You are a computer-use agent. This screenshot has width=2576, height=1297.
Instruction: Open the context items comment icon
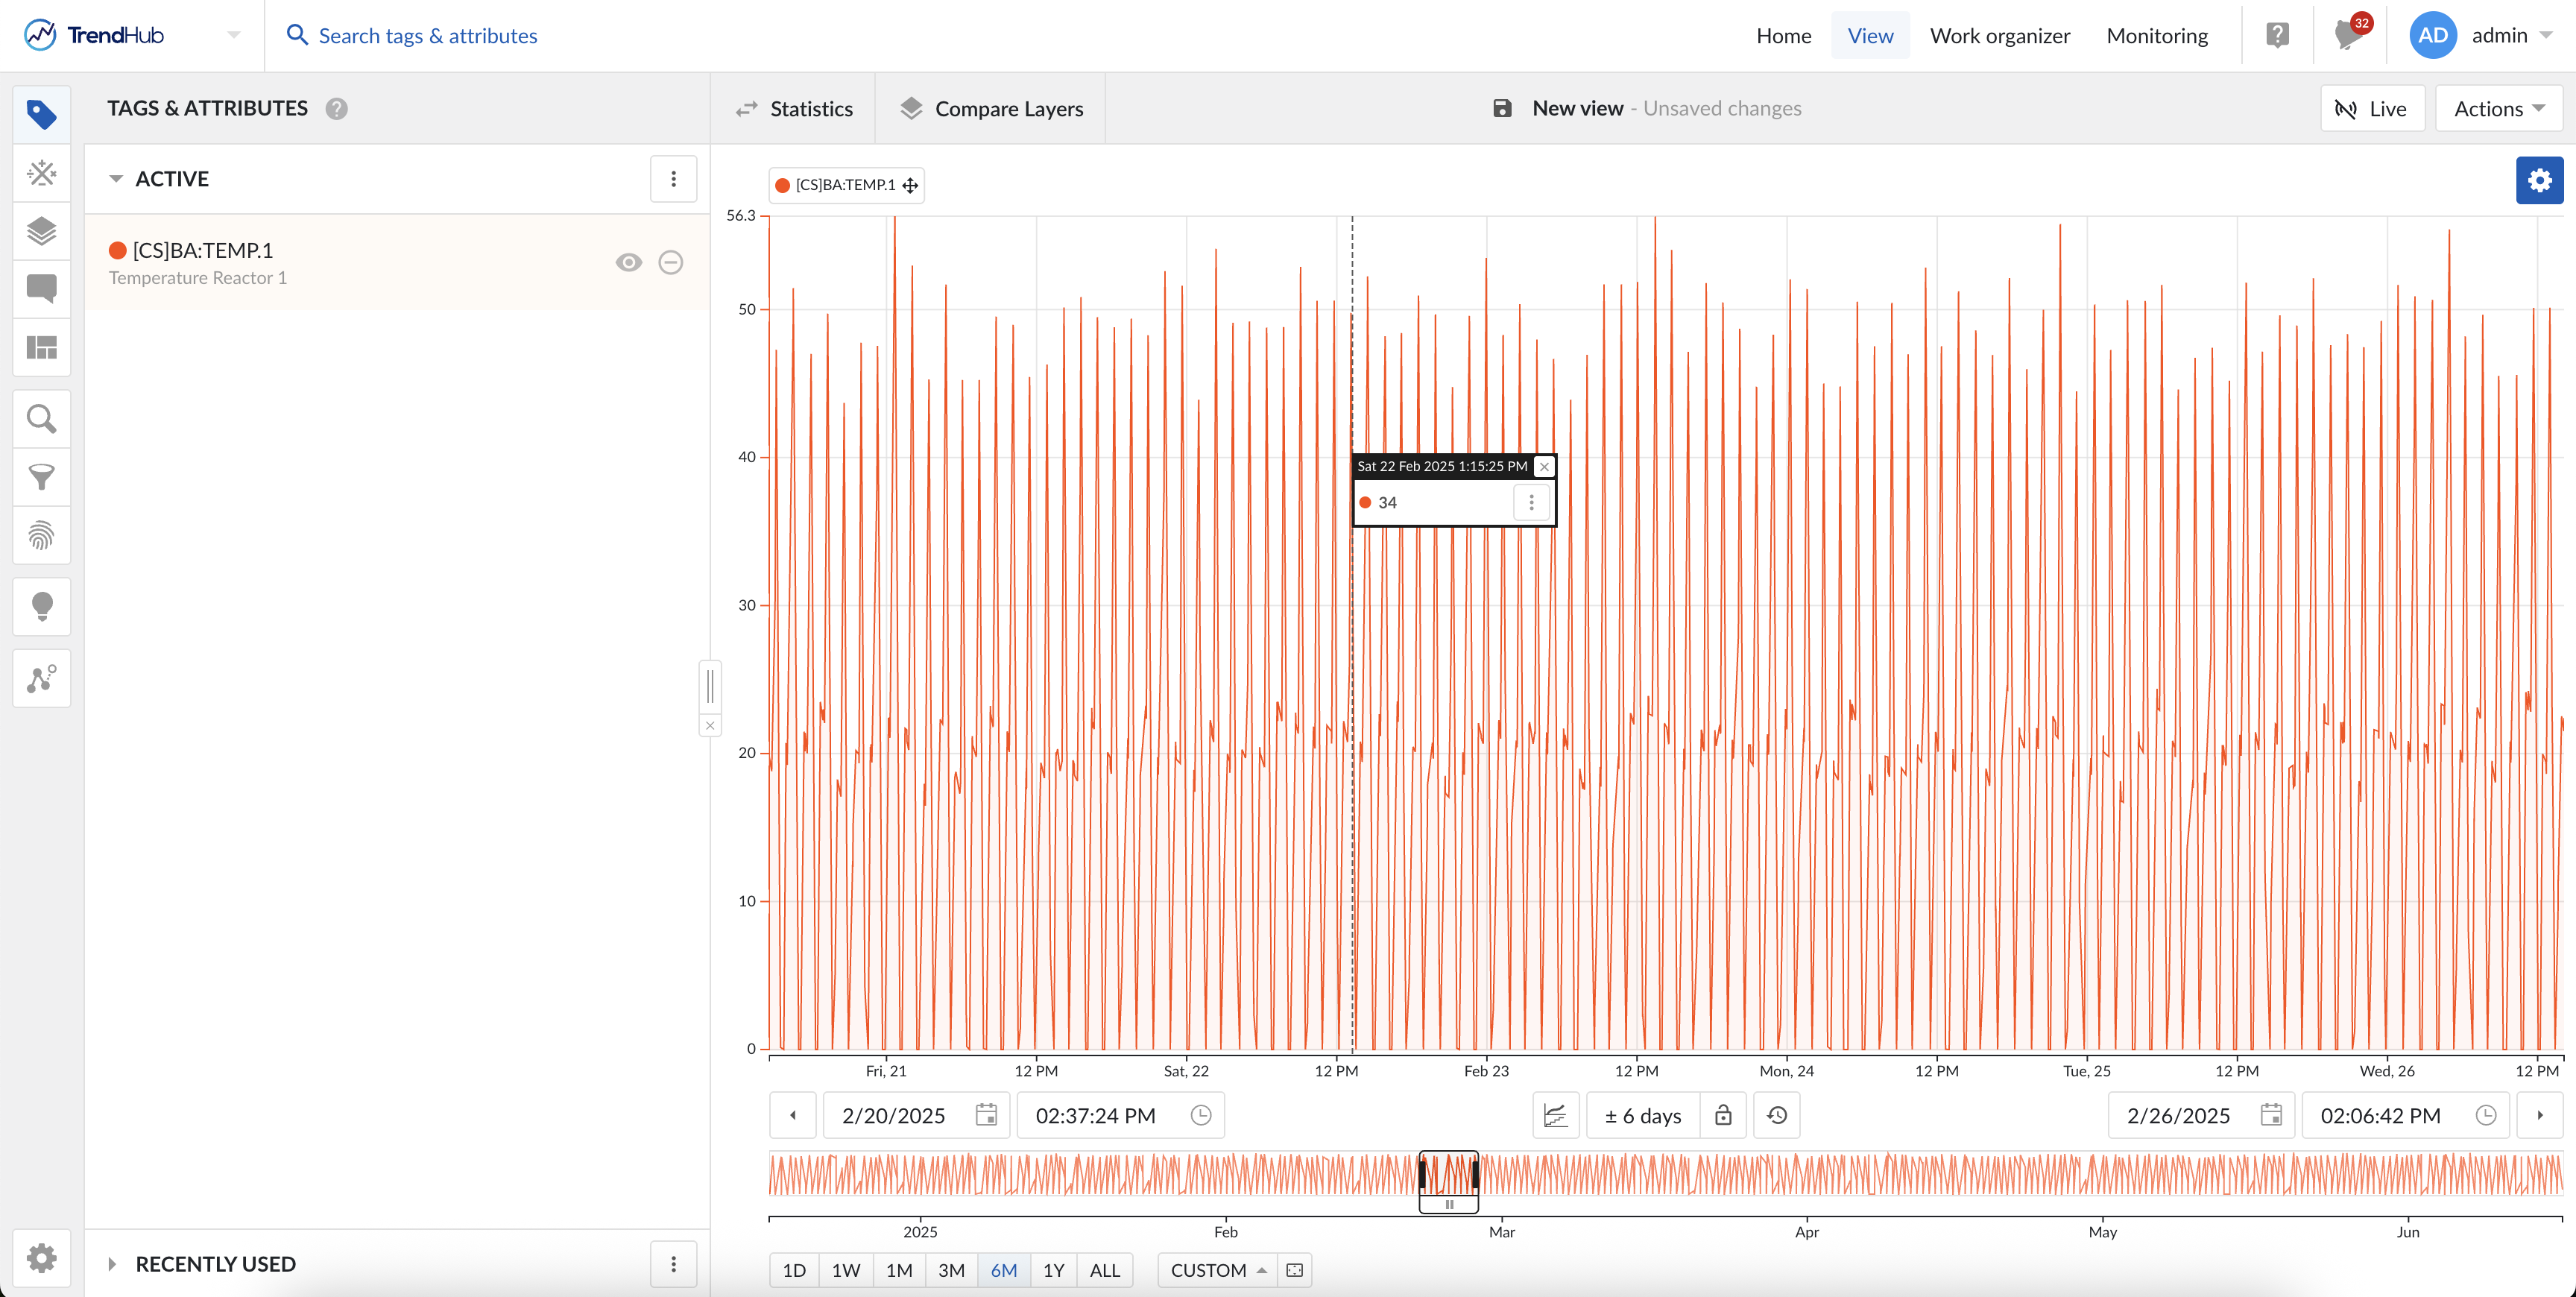click(x=41, y=289)
